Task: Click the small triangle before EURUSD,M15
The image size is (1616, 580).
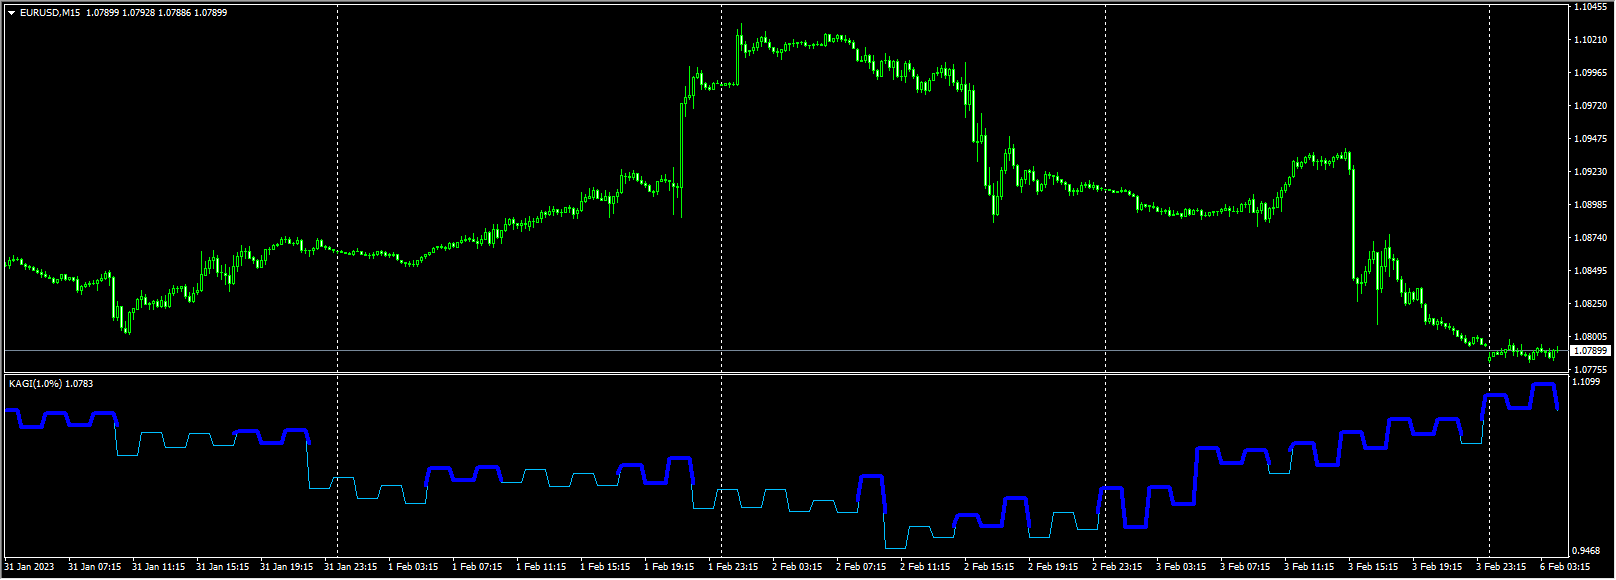Action: click(12, 13)
